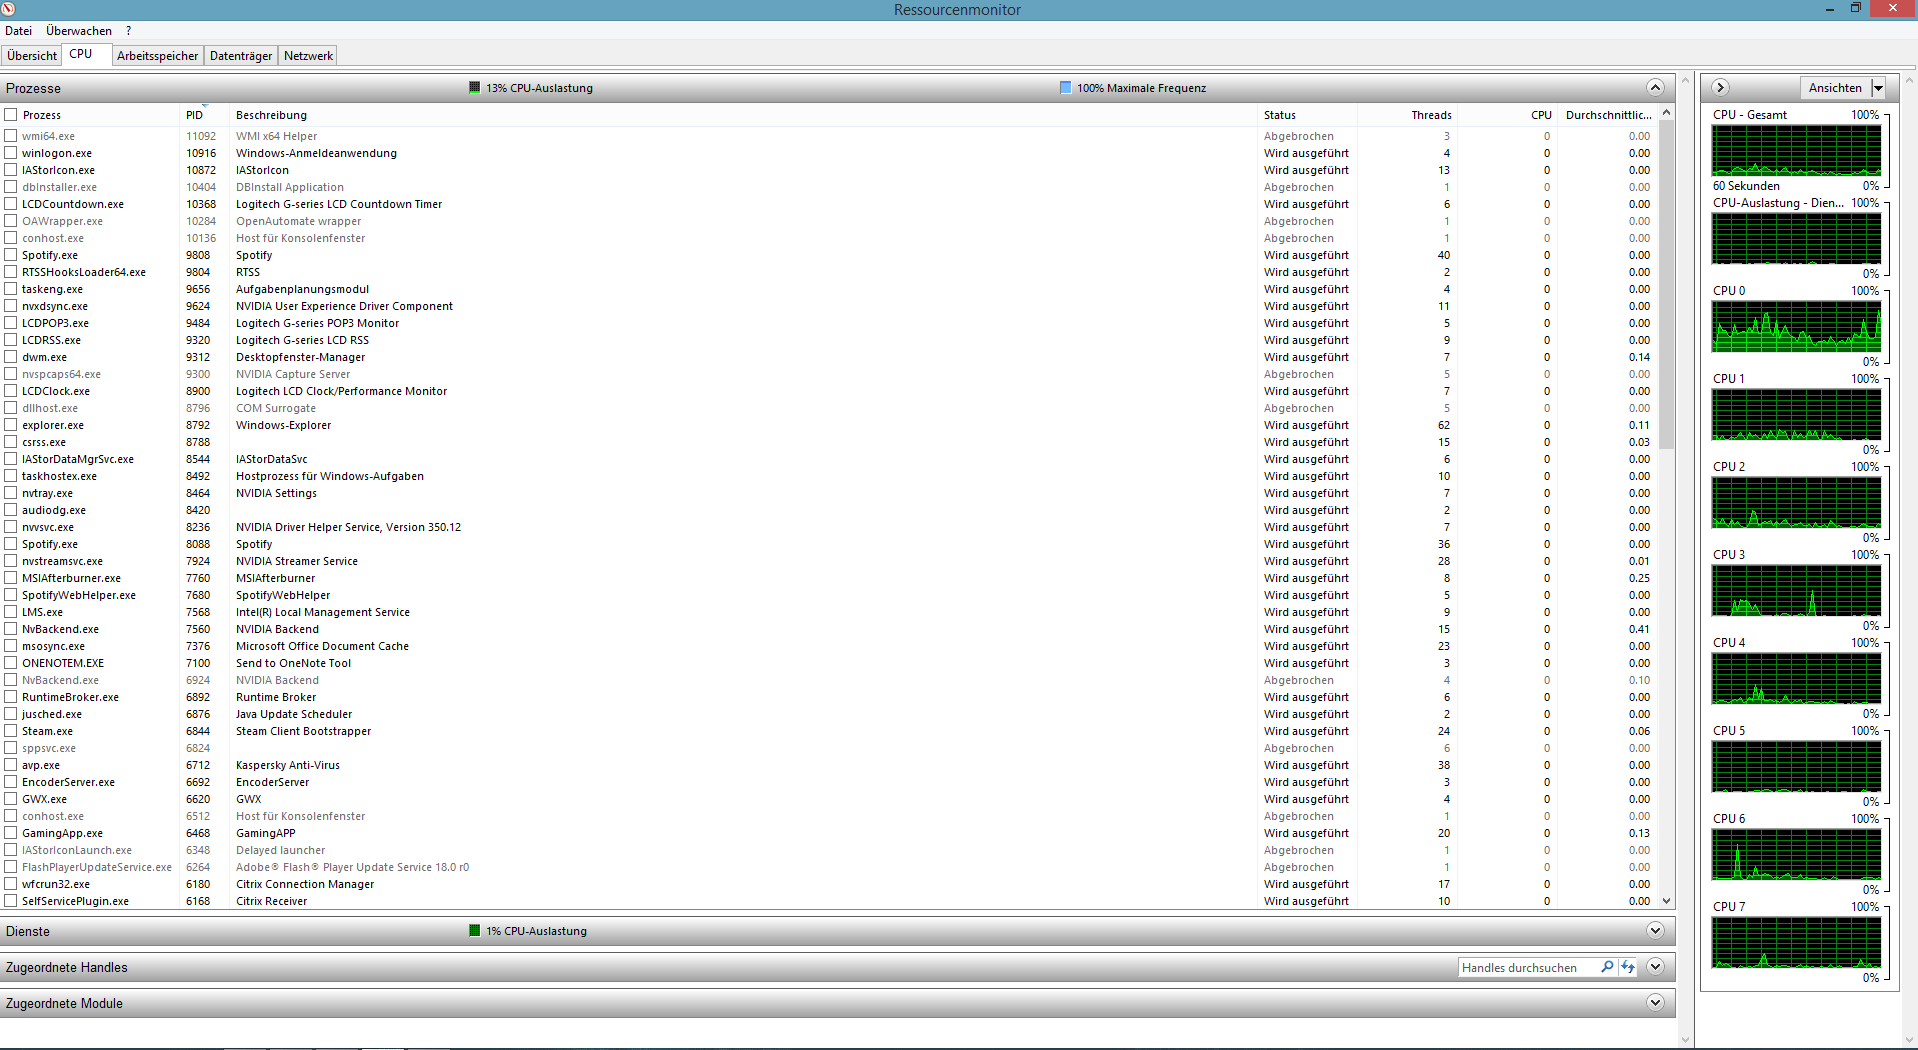Expand the Zugeordnete Handles section chevron
This screenshot has height=1050, width=1918.
point(1655,967)
